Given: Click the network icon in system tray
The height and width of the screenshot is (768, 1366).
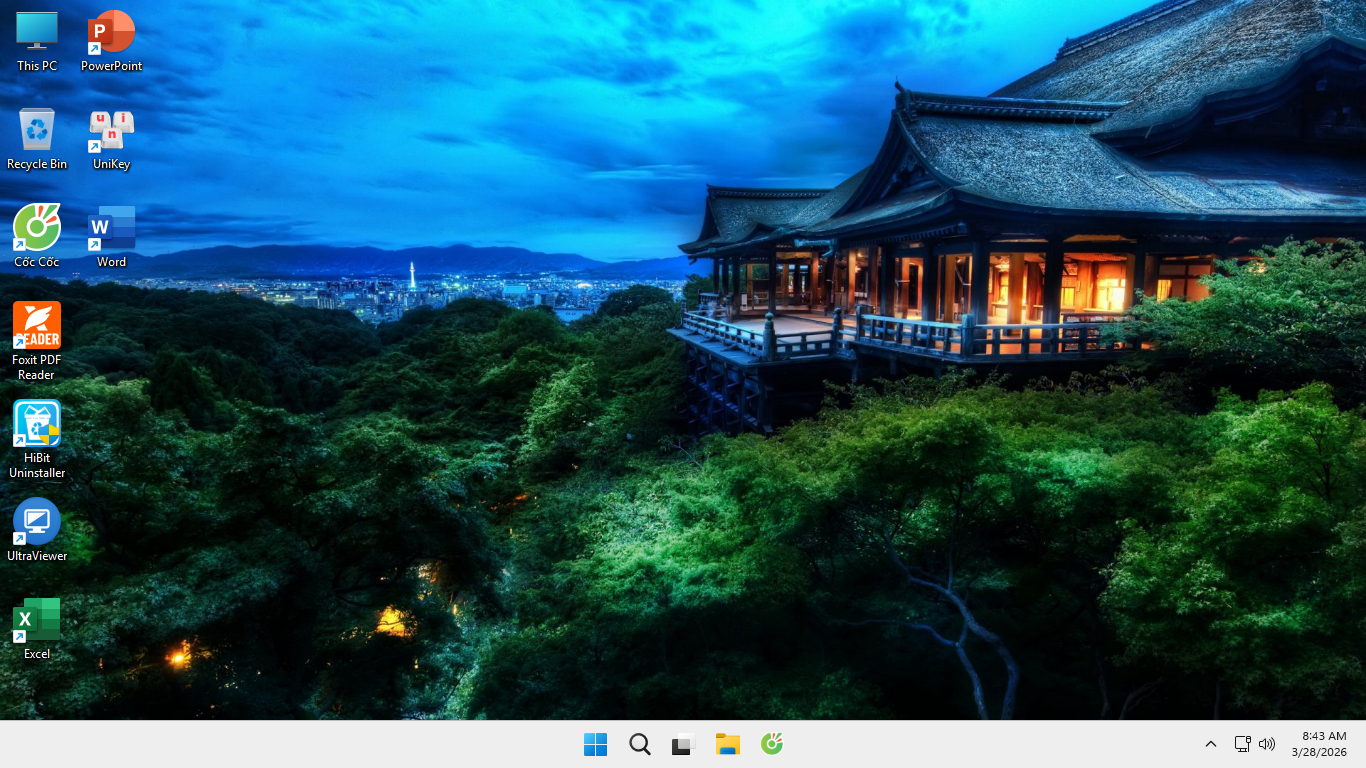Looking at the screenshot, I should pyautogui.click(x=1242, y=744).
